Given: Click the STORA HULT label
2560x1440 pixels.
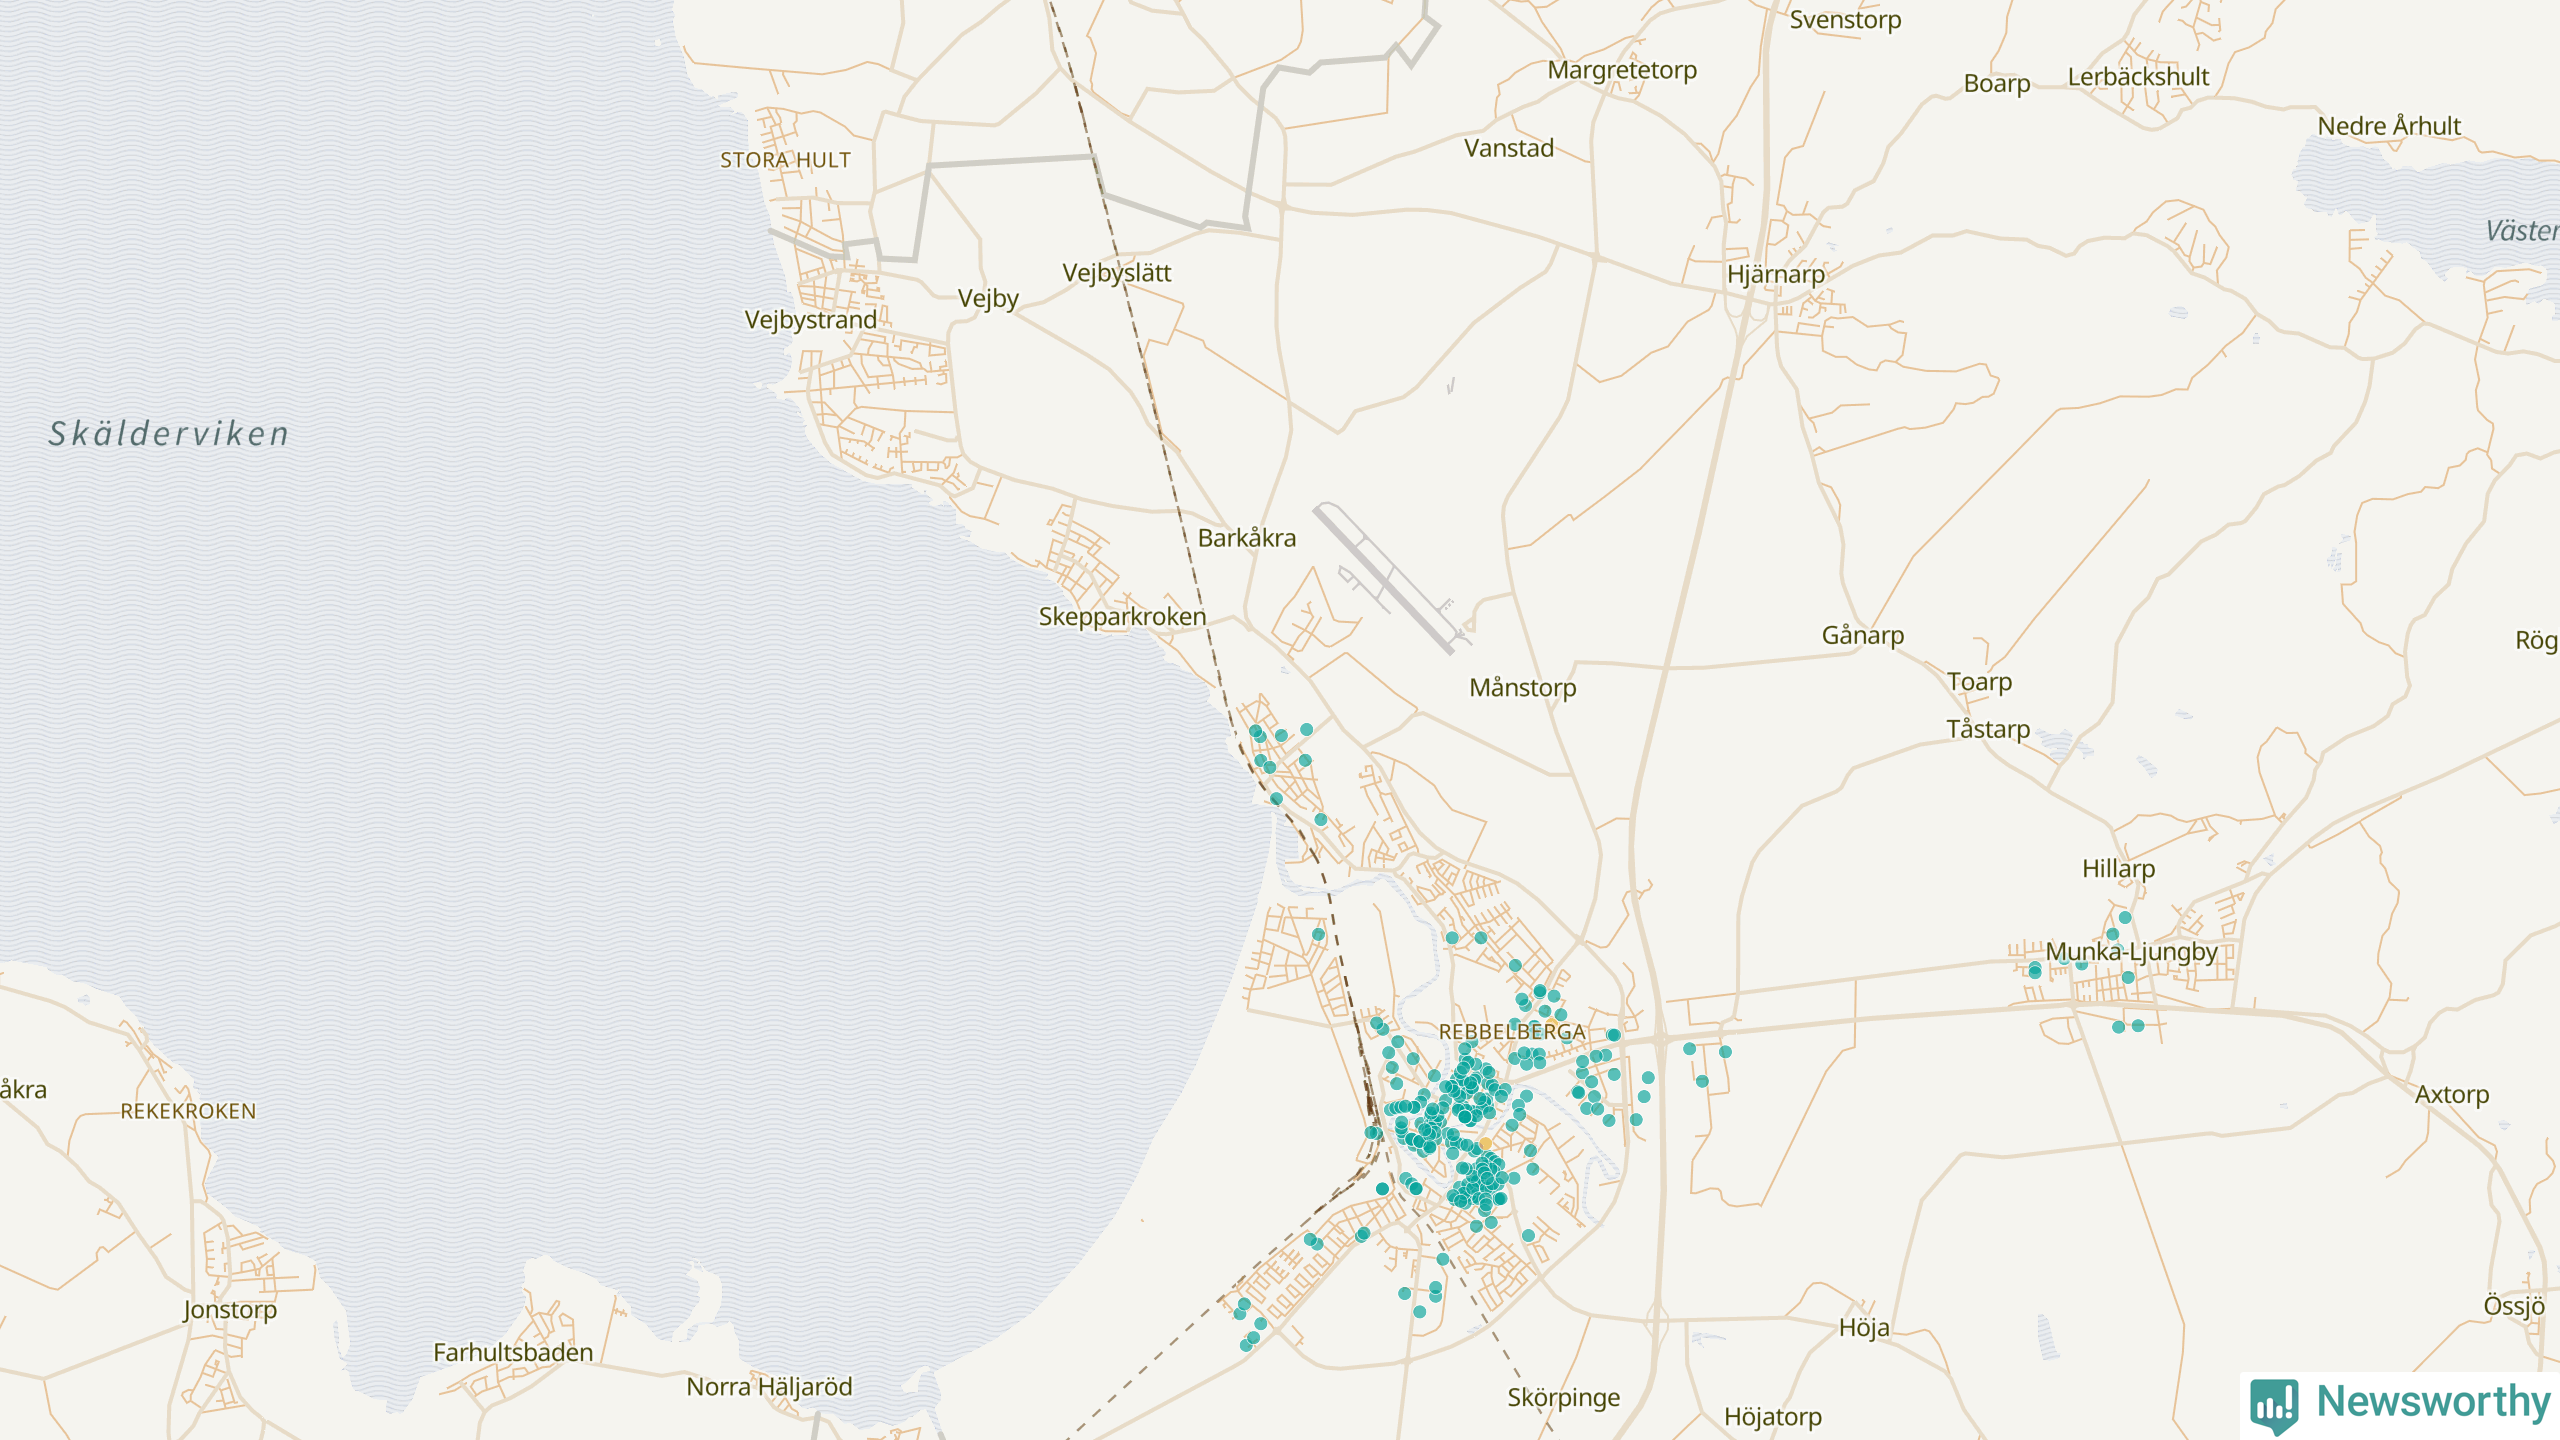Looking at the screenshot, I should (x=785, y=160).
